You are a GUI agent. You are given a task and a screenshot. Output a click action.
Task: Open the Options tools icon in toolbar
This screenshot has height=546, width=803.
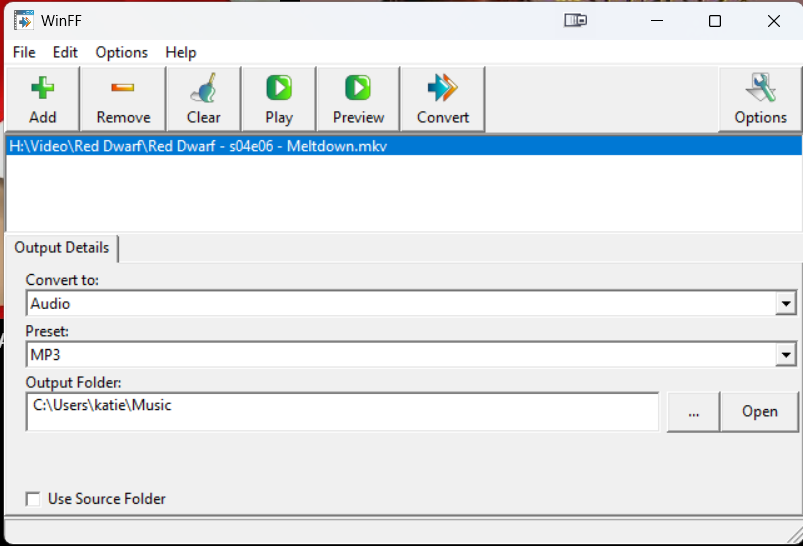(760, 89)
